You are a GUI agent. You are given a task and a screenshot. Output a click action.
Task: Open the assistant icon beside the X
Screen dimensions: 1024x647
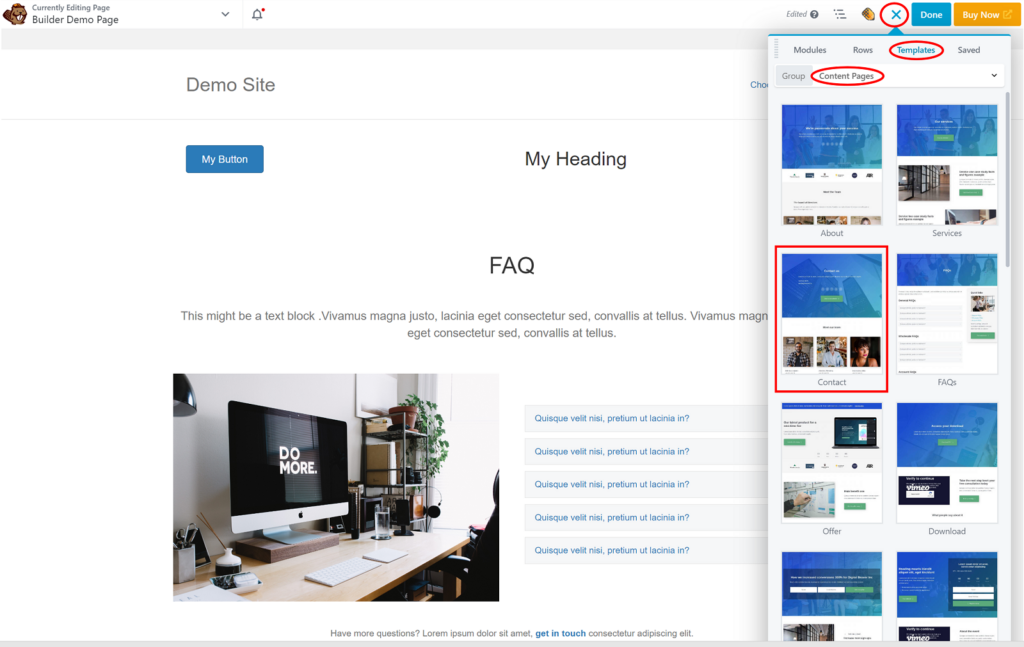868,14
